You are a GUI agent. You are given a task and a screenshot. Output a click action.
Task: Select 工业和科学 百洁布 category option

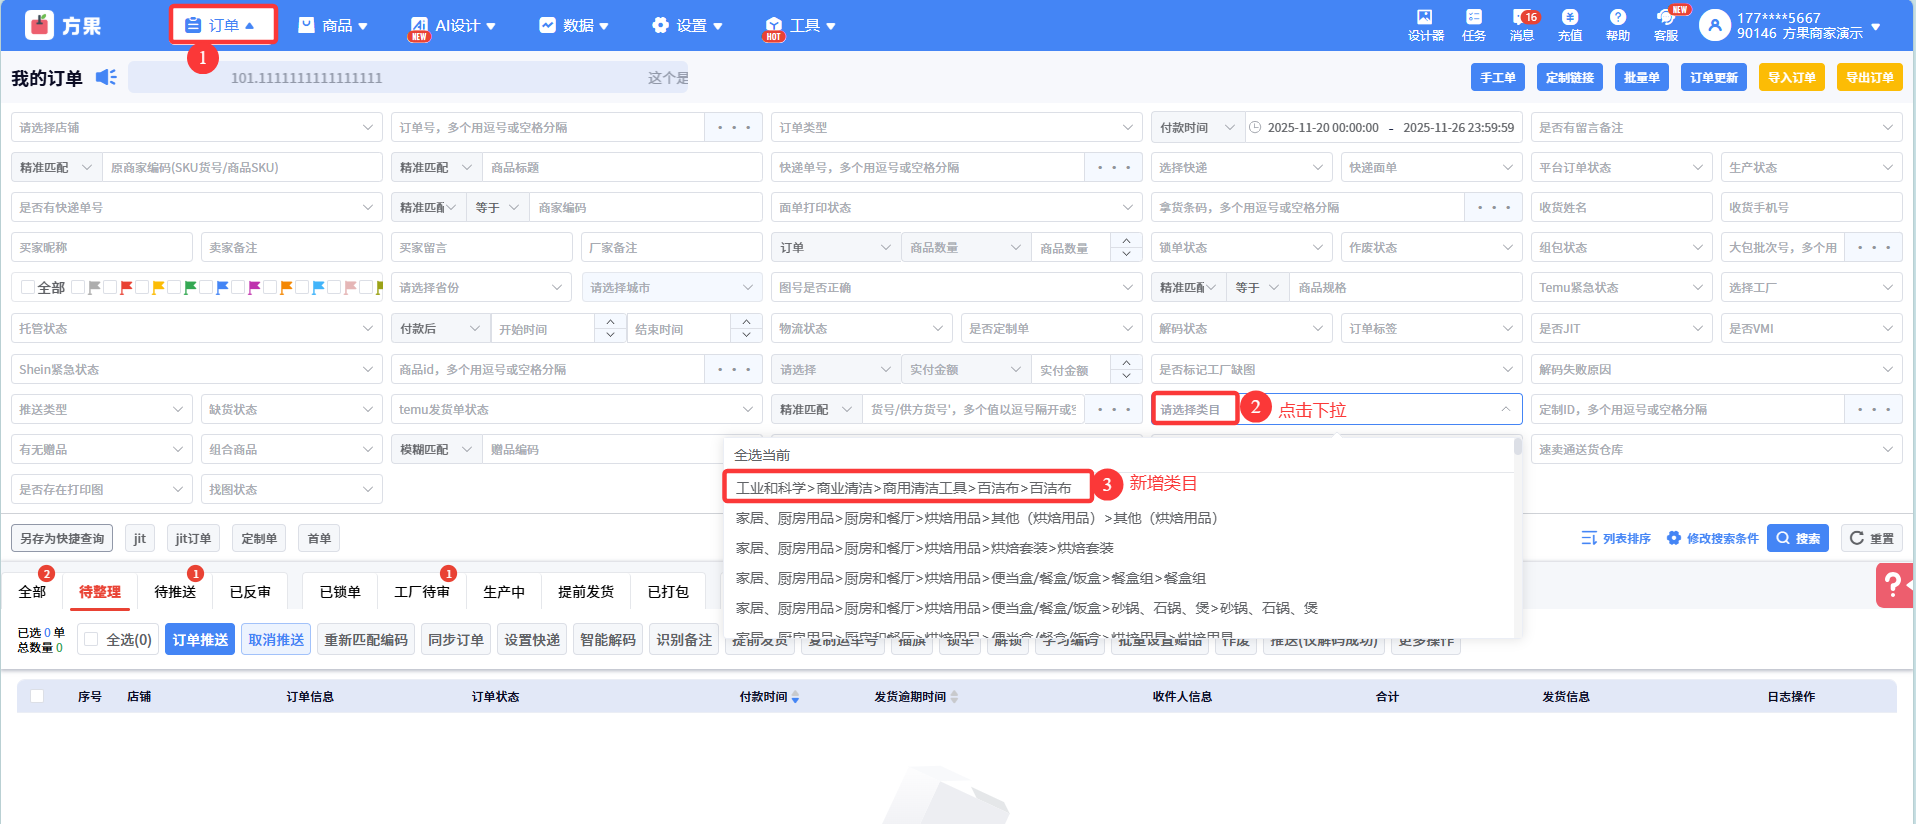point(904,488)
